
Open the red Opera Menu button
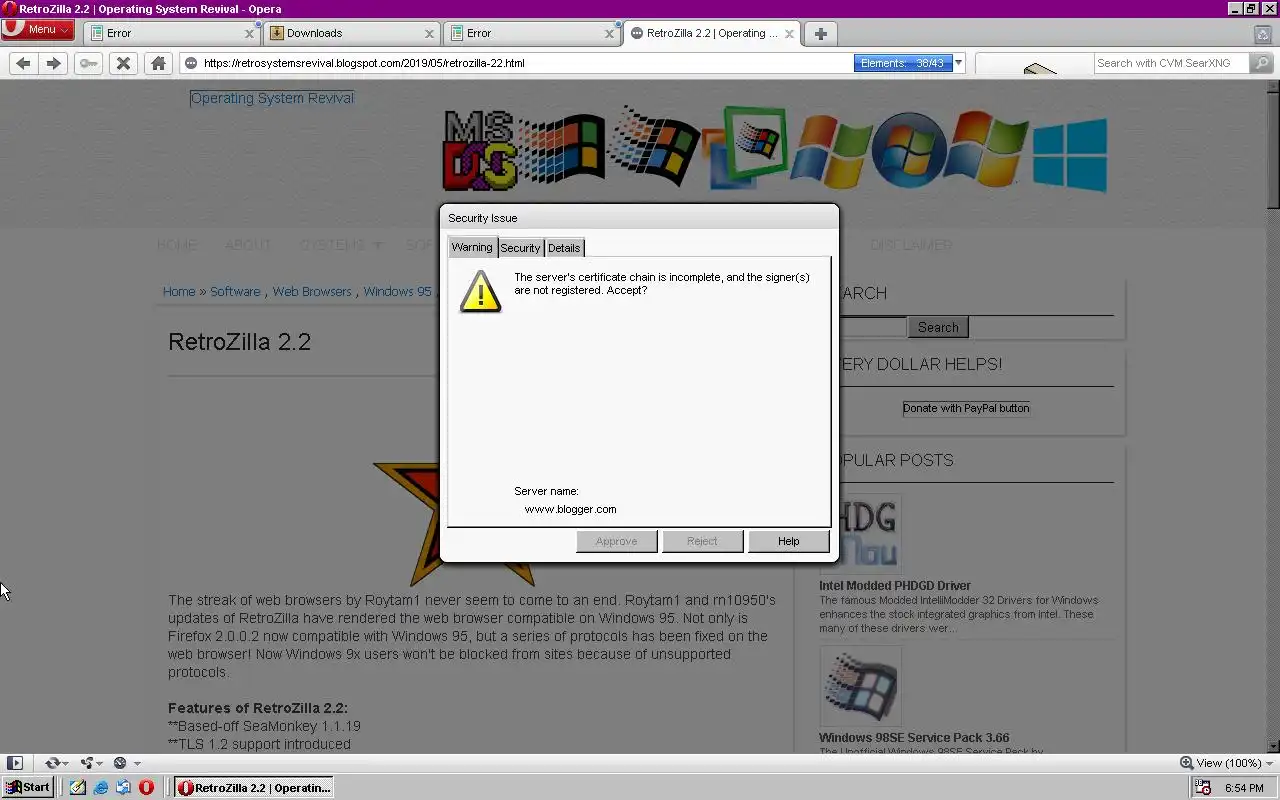point(37,29)
